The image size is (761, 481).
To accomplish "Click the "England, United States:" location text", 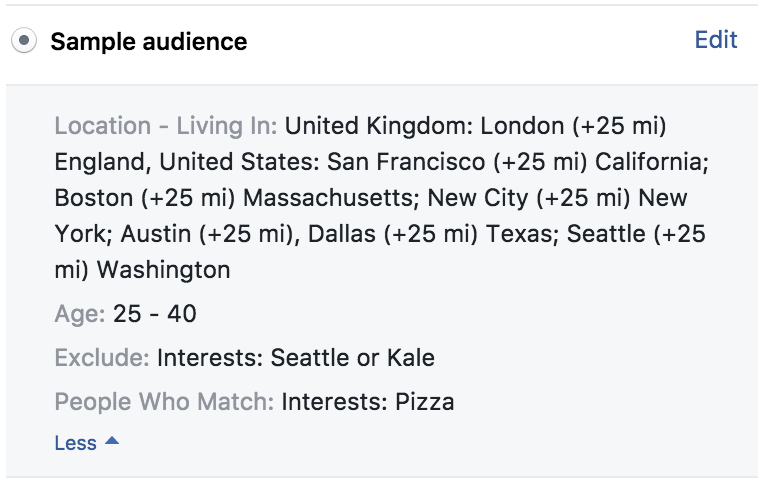I will tap(188, 162).
